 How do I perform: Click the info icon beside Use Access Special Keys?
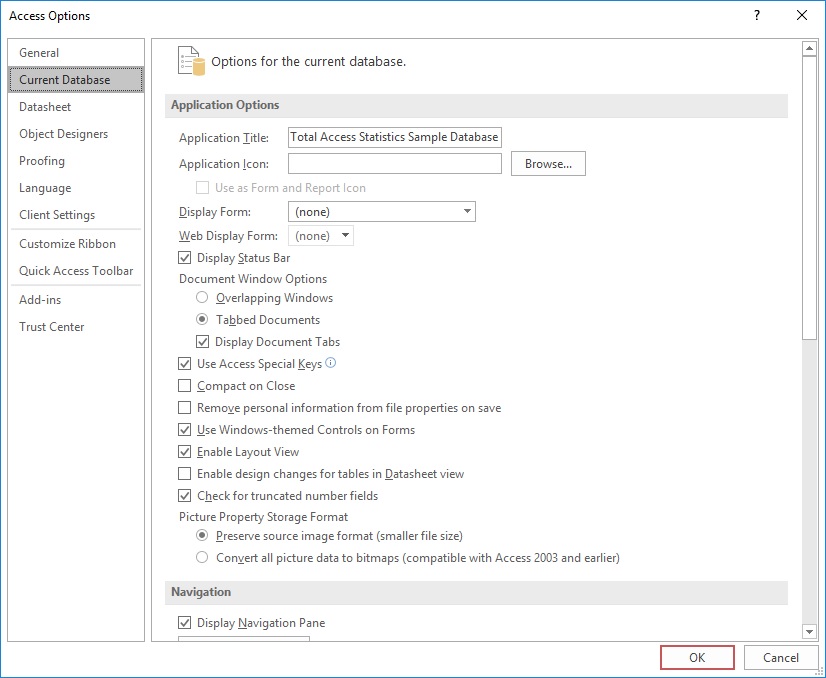[x=330, y=363]
